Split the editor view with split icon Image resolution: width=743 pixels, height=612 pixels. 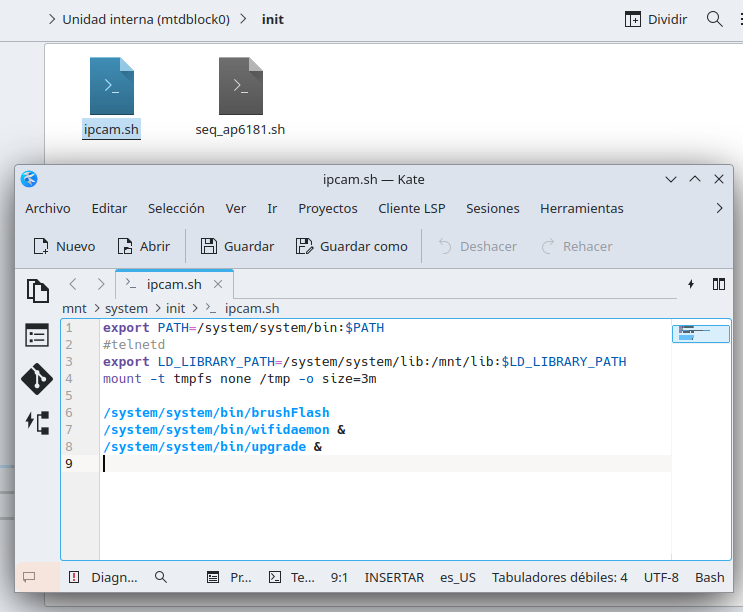(718, 284)
